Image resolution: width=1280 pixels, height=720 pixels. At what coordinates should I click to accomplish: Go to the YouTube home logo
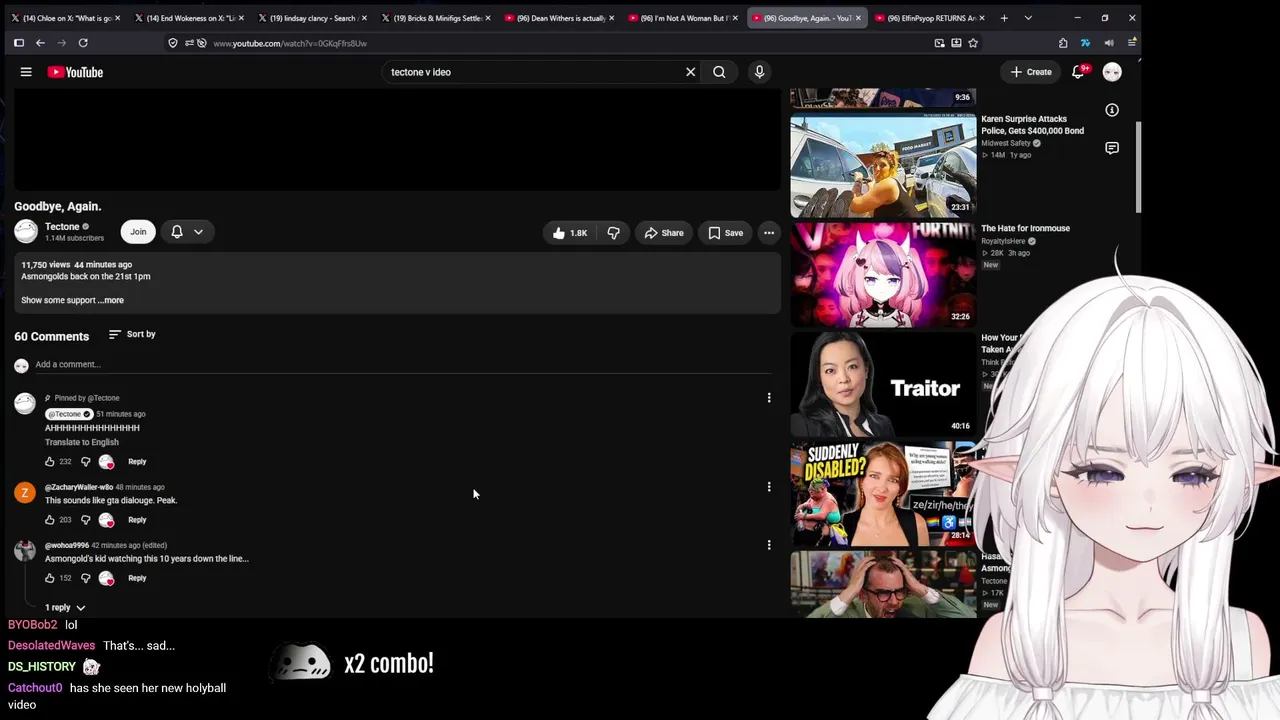(x=75, y=72)
